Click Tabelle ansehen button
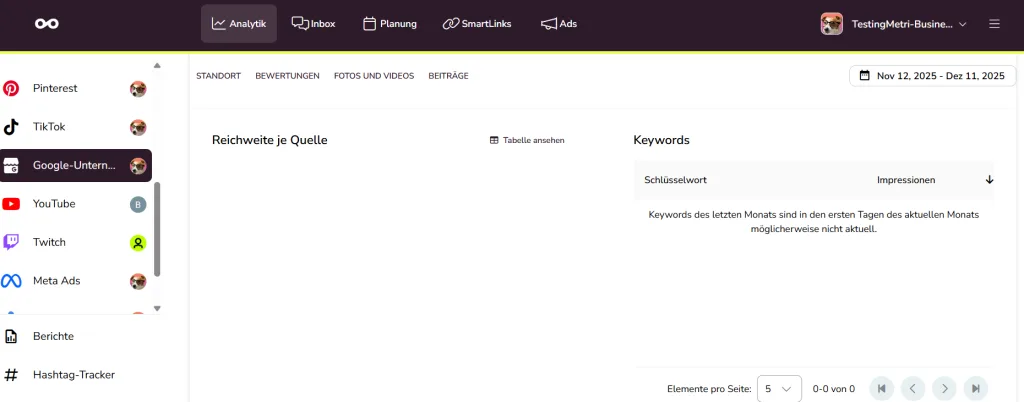 (527, 140)
